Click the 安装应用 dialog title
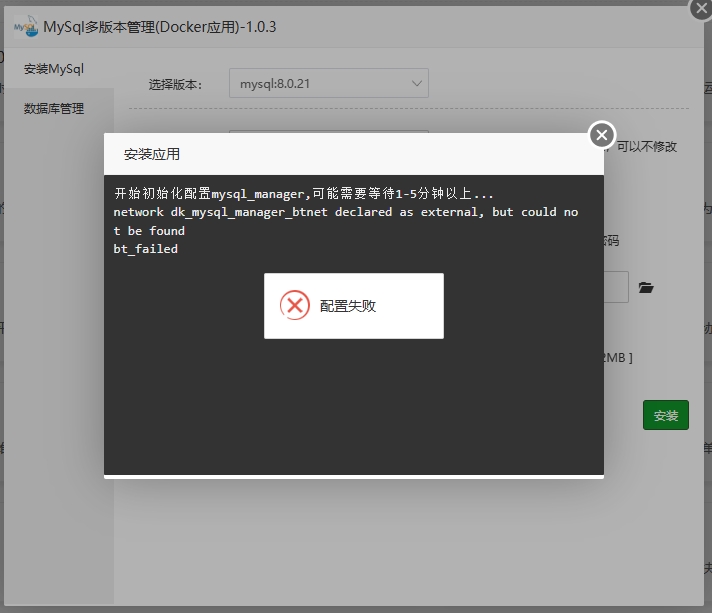Image resolution: width=712 pixels, height=613 pixels. (x=152, y=154)
